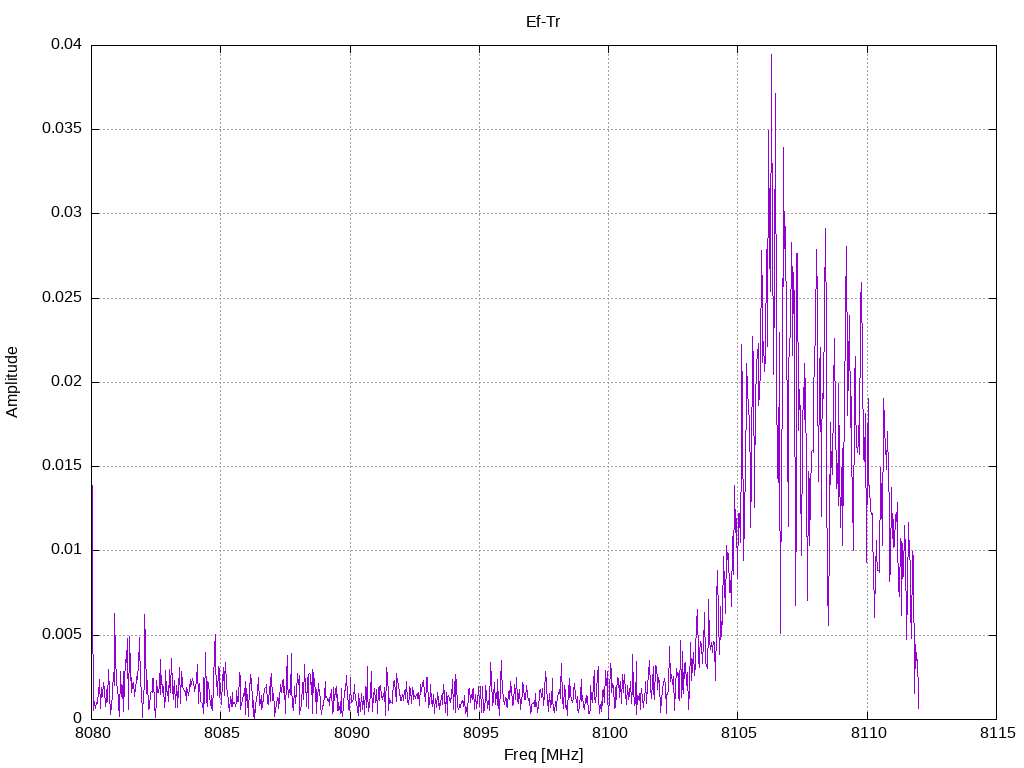Click the 0.015 y-axis tick label
The width and height of the screenshot is (1024, 768).
[62, 466]
